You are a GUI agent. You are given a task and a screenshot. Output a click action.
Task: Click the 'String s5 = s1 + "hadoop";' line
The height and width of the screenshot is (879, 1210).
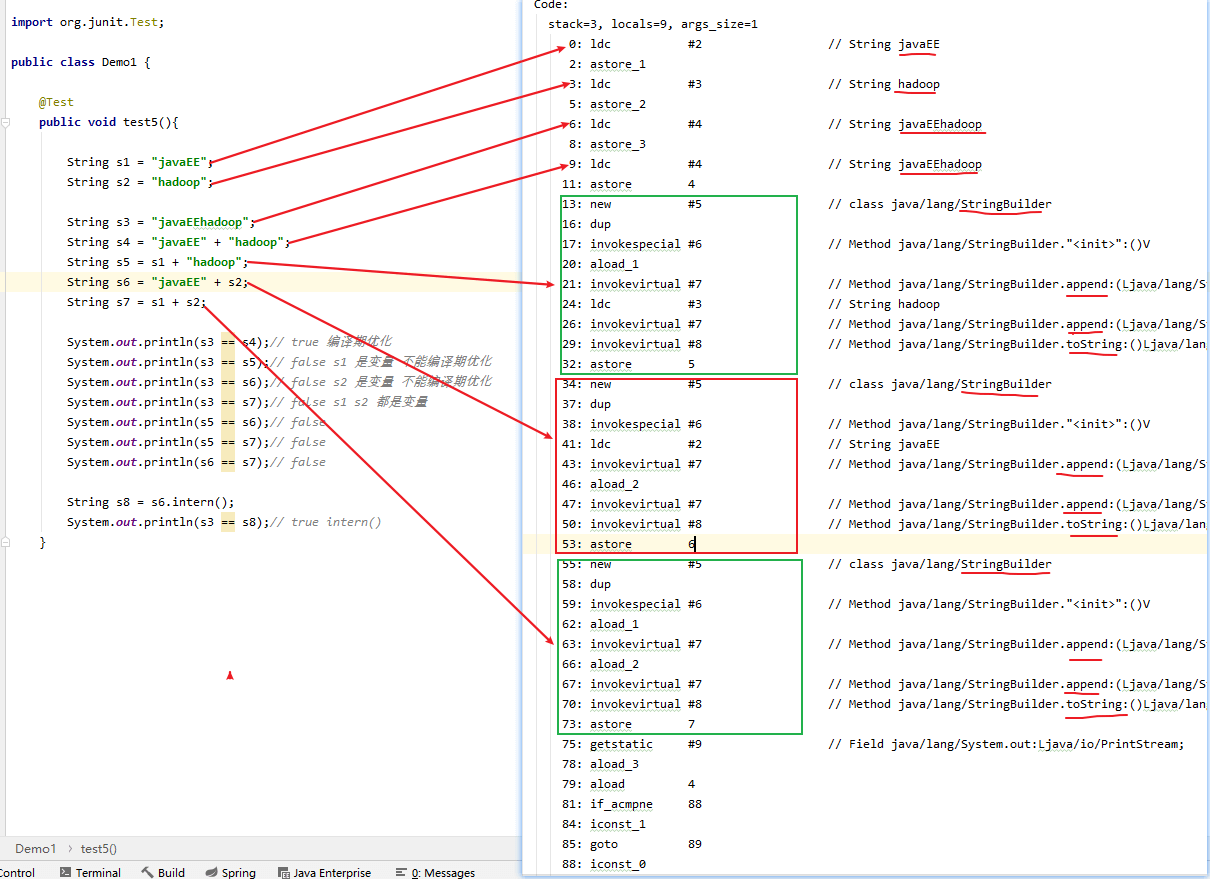coord(157,262)
